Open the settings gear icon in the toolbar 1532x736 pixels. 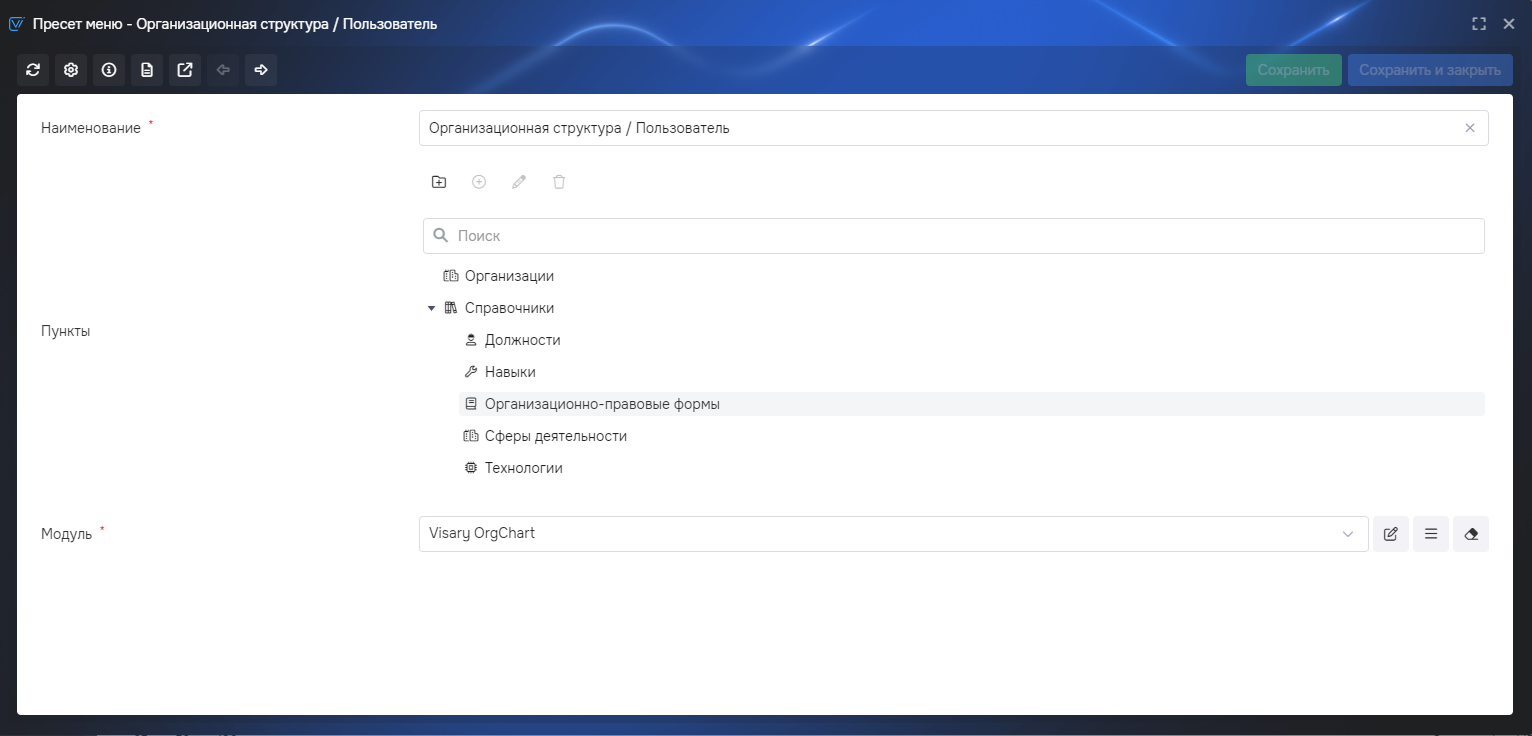tap(71, 70)
